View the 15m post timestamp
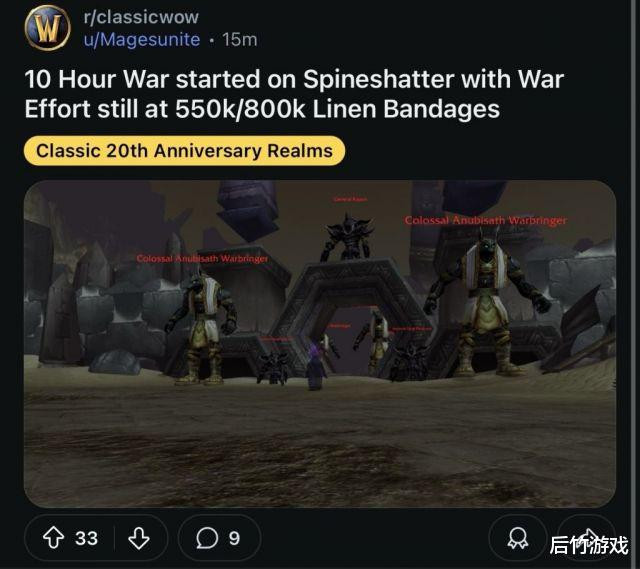This screenshot has width=640, height=569. [240, 40]
